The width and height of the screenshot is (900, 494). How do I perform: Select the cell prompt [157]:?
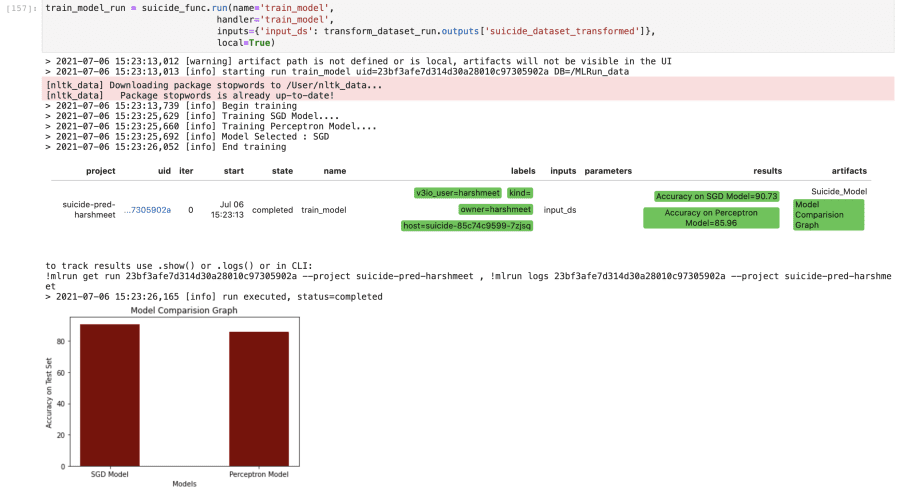(21, 8)
